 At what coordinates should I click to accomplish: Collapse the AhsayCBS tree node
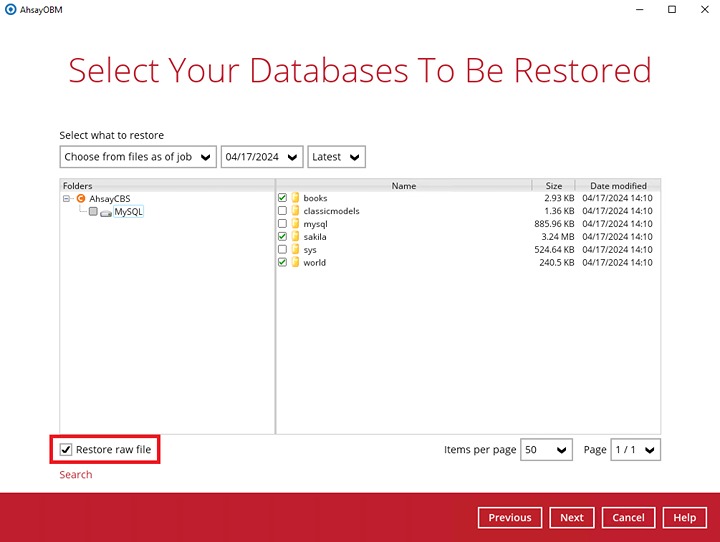[67, 198]
